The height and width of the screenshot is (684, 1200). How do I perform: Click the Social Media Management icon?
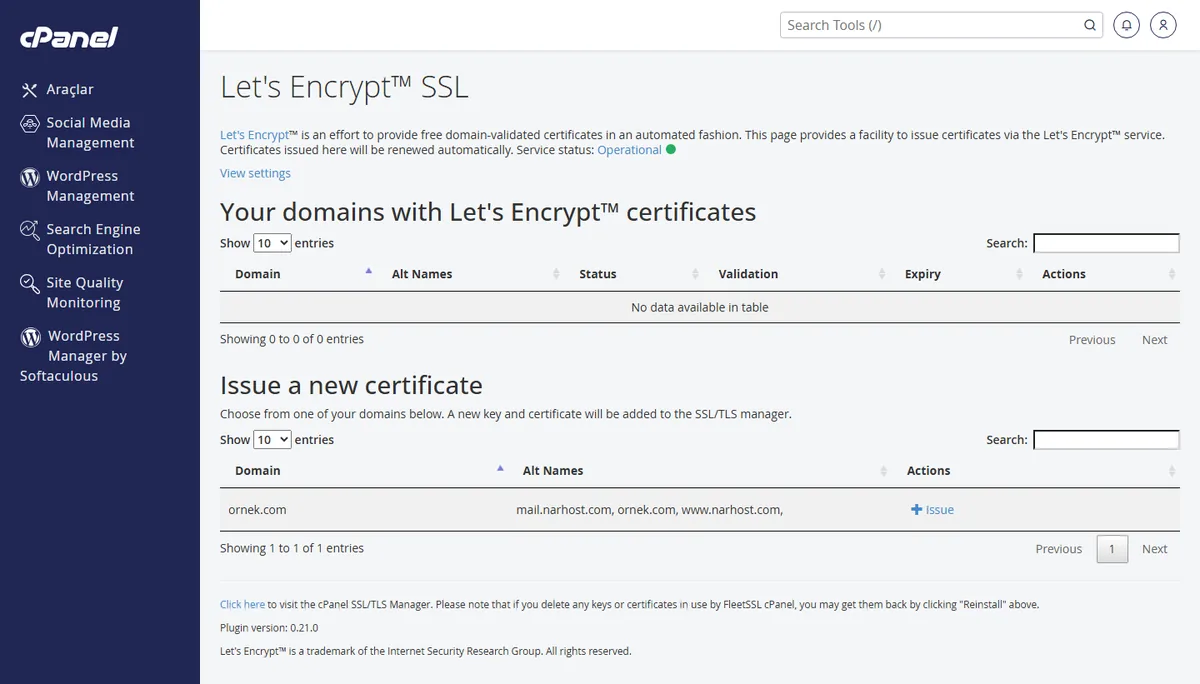[30, 124]
